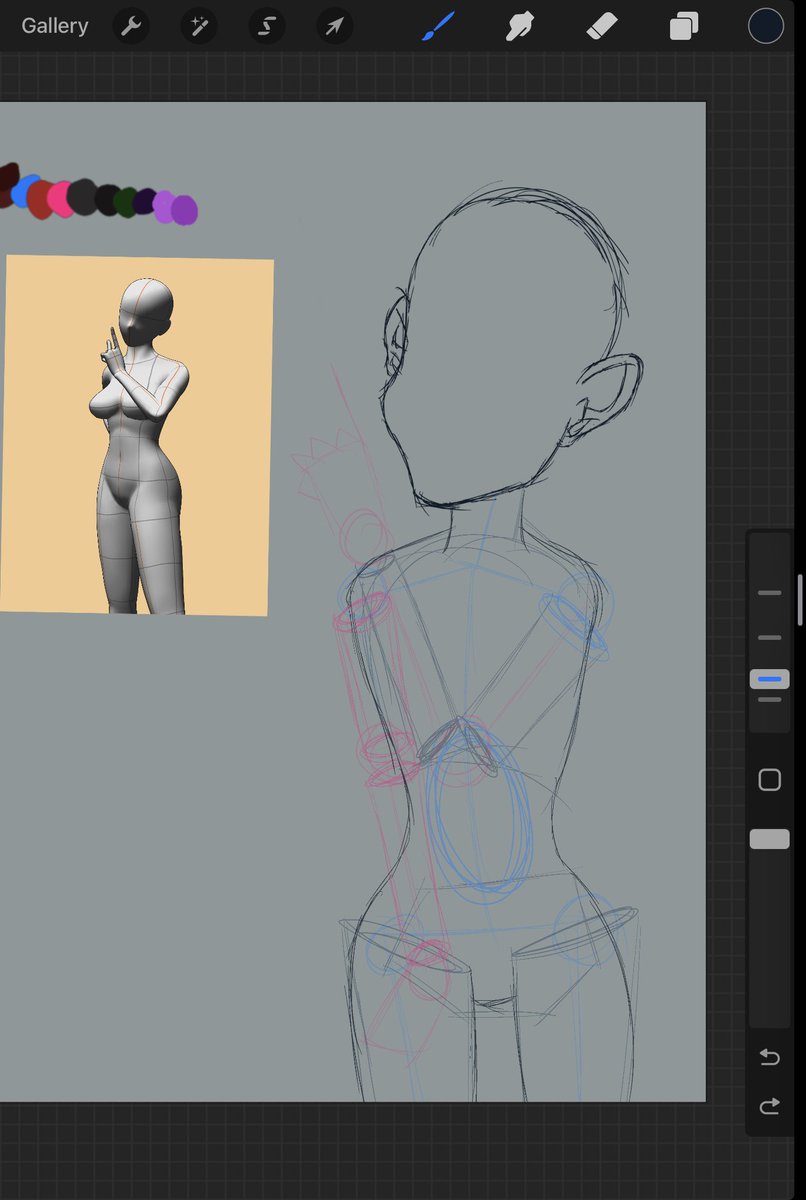Tap the square Modify button in the sidebar
Image resolution: width=806 pixels, height=1200 pixels.
770,780
